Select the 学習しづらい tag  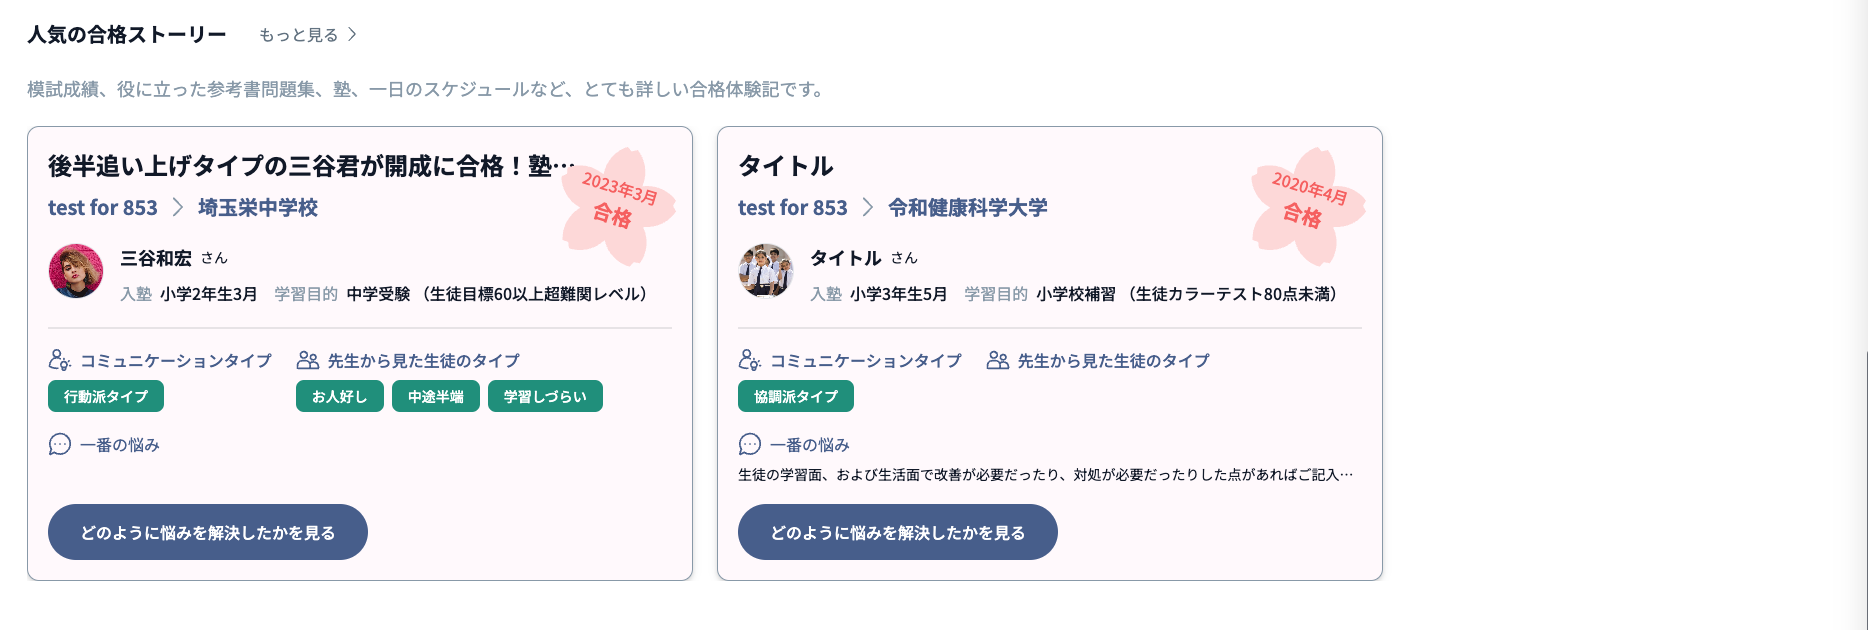point(545,396)
